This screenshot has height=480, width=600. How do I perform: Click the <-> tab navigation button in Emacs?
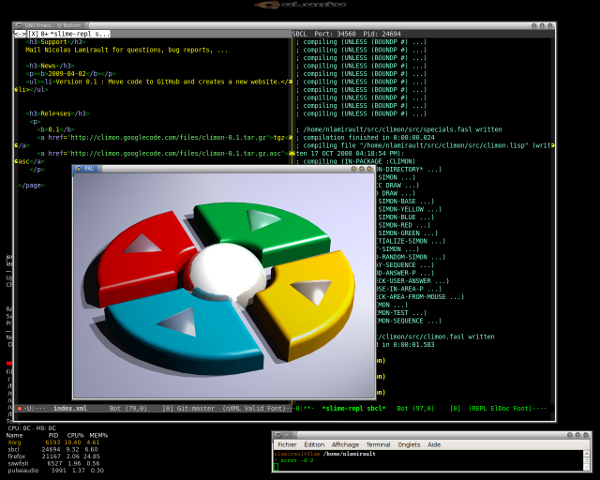[x=20, y=34]
